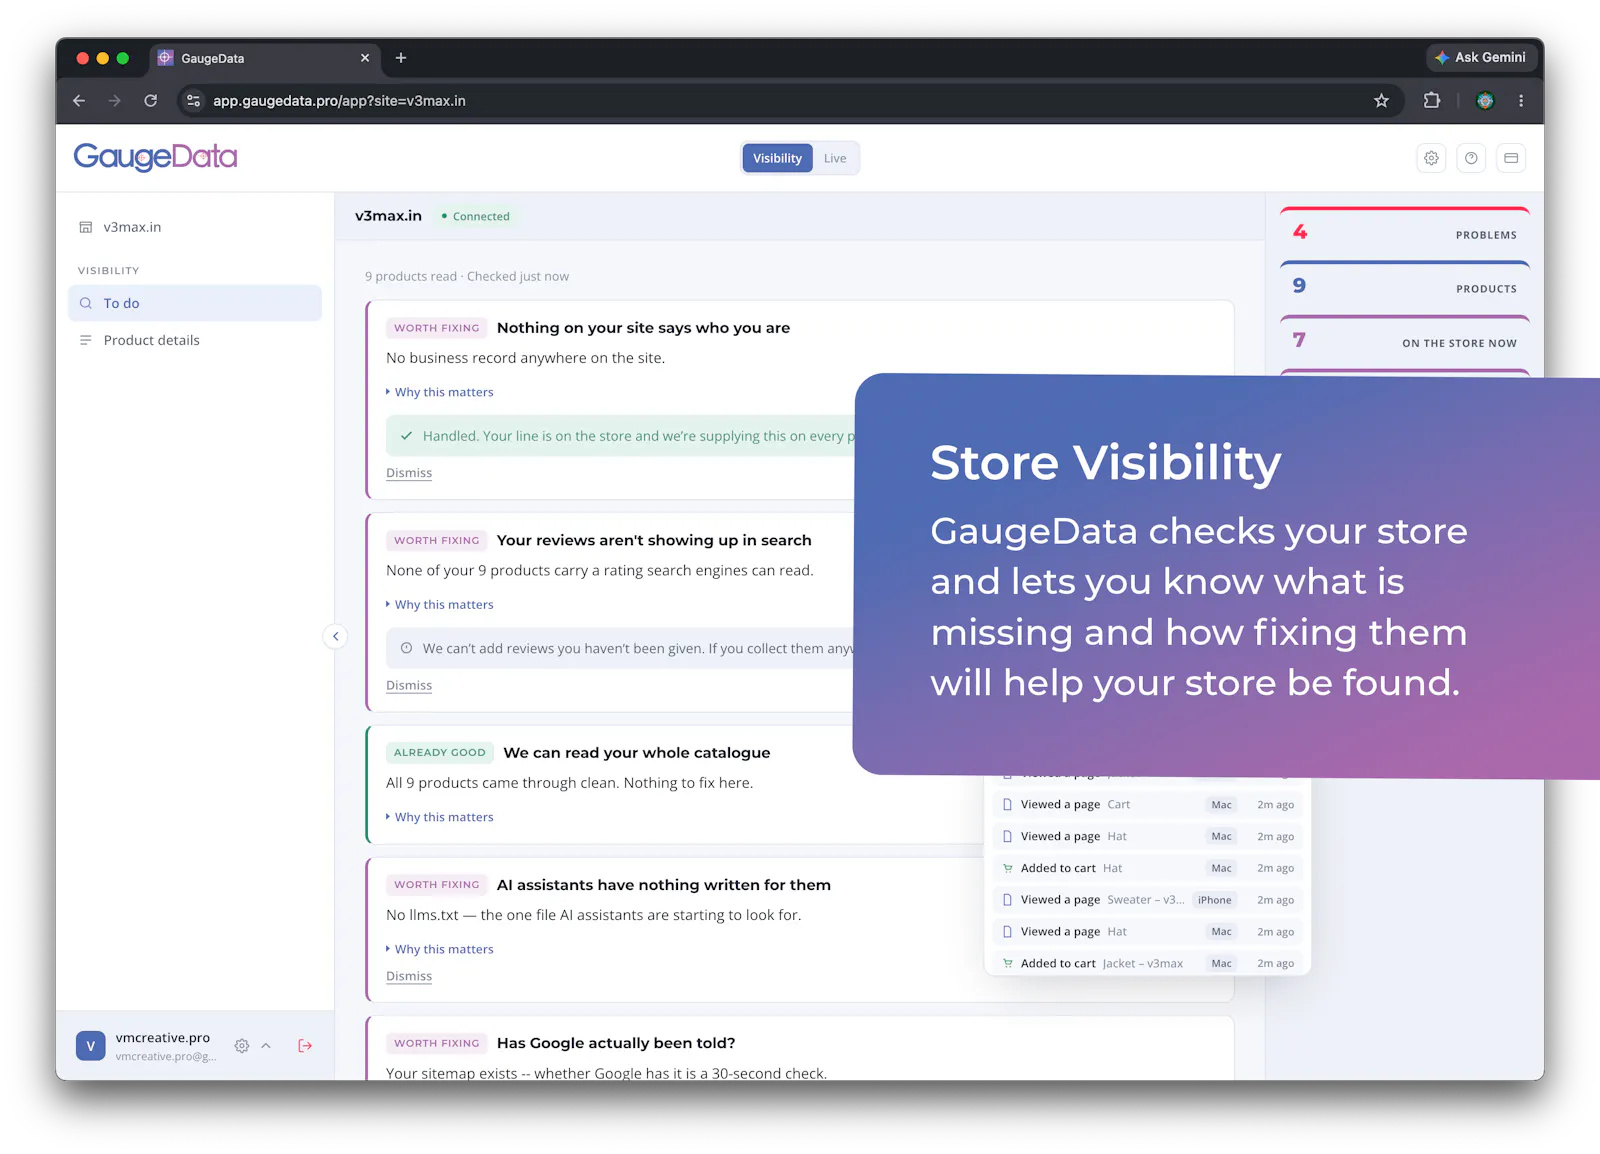1600x1154 pixels.
Task: Bookmark this page with the star icon
Action: click(1381, 101)
